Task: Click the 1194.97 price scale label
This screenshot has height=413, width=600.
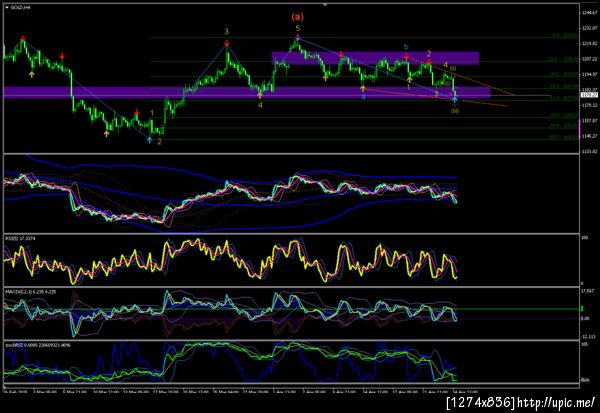Action: pos(590,74)
